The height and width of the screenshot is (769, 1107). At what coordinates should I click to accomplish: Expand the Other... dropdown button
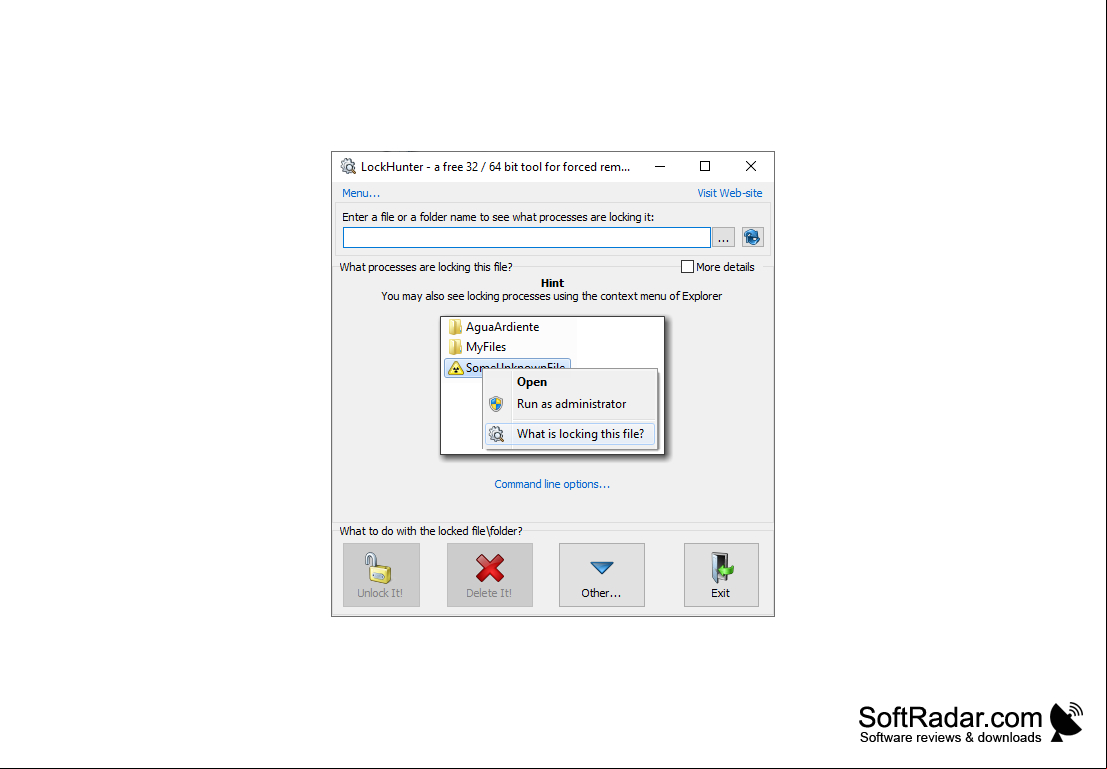coord(602,575)
